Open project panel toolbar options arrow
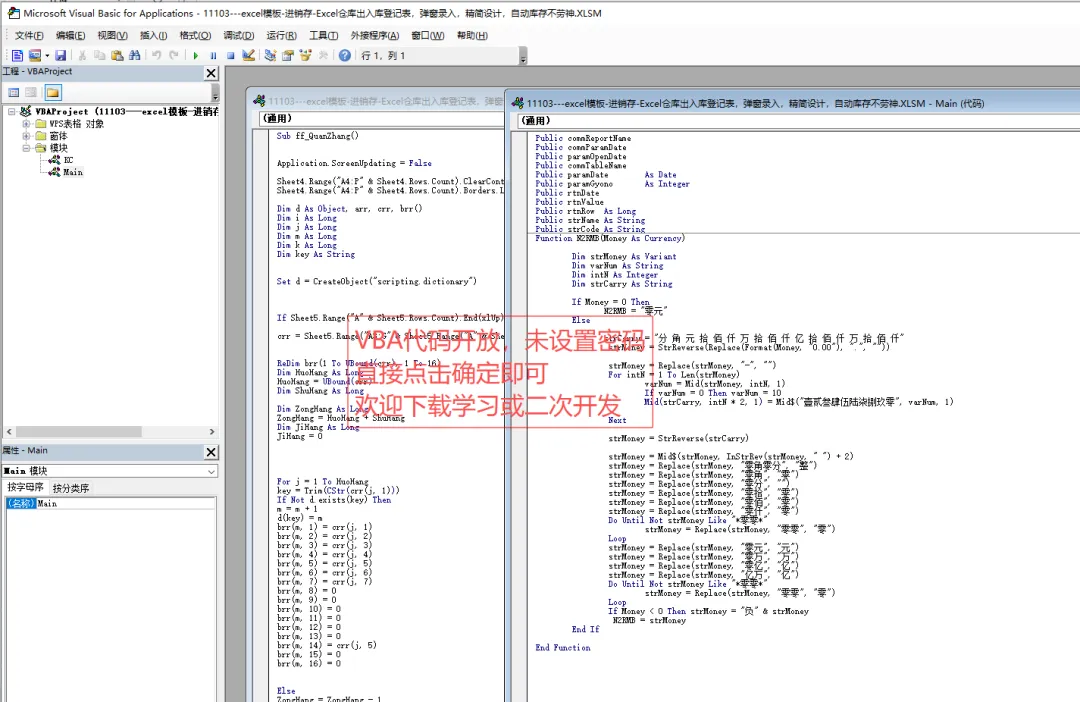Image resolution: width=1080 pixels, height=702 pixels. (x=216, y=93)
